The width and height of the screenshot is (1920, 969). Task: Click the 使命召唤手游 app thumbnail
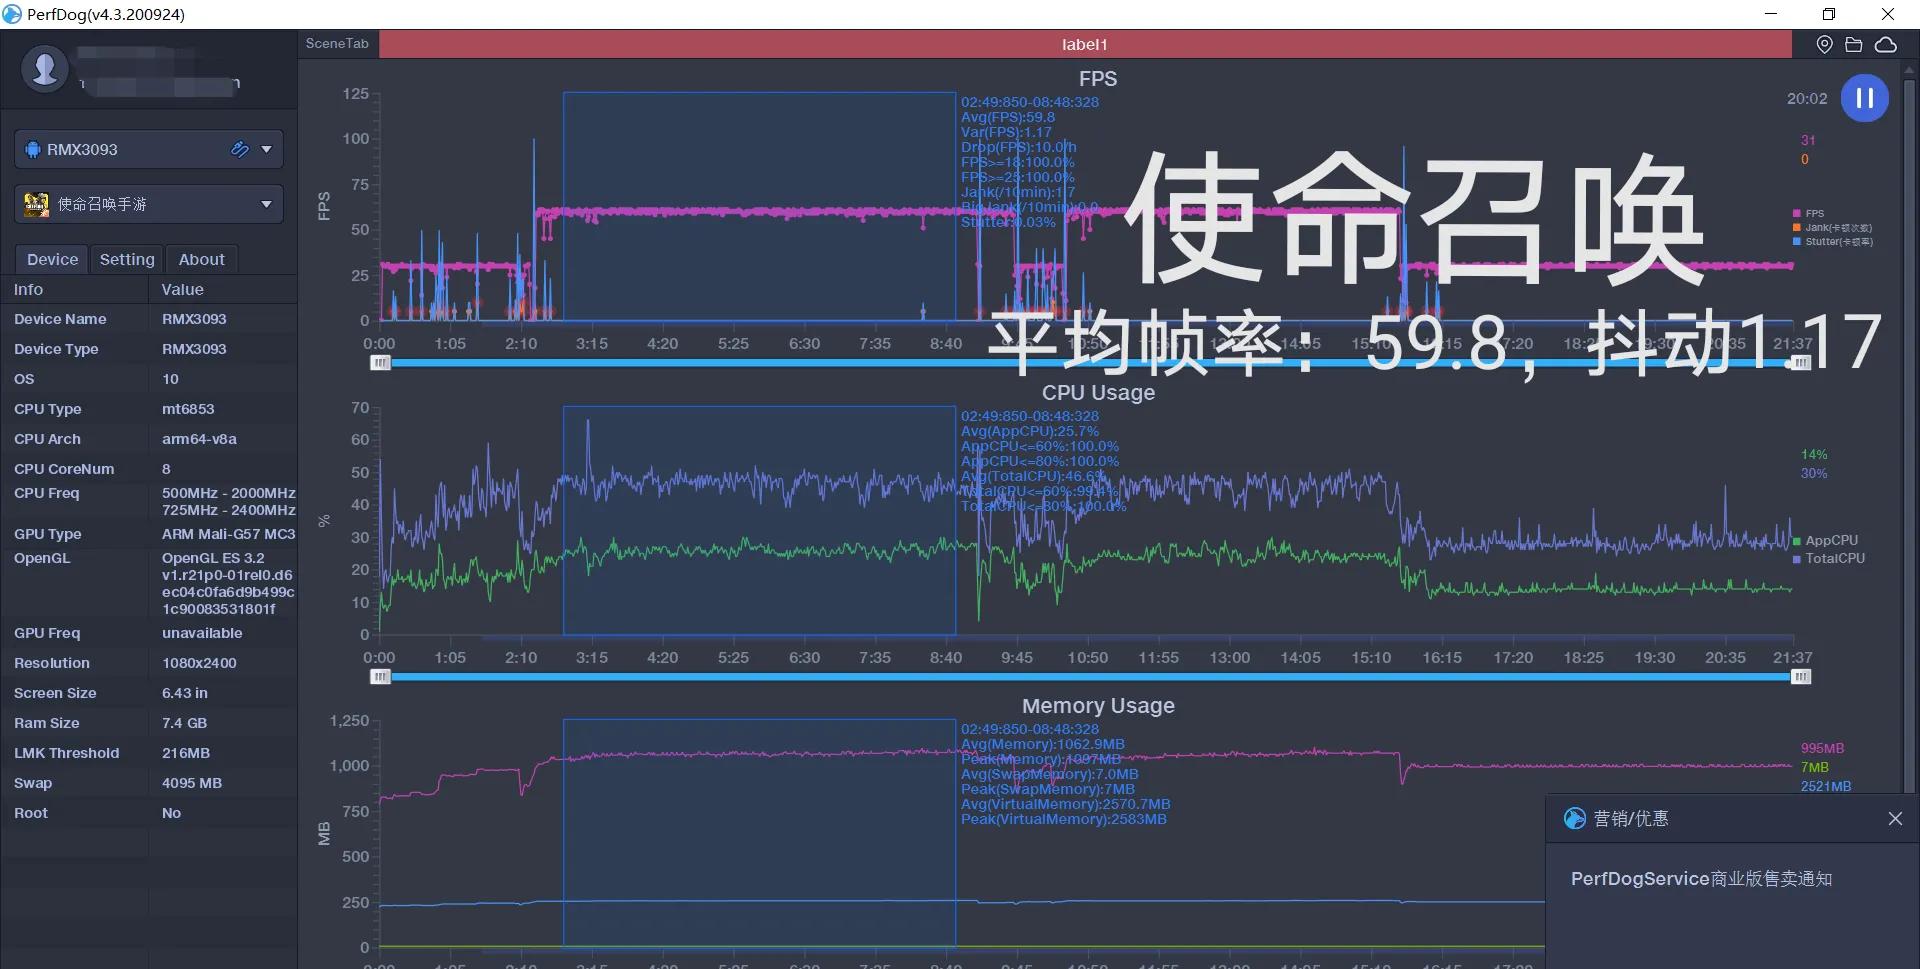pos(36,204)
